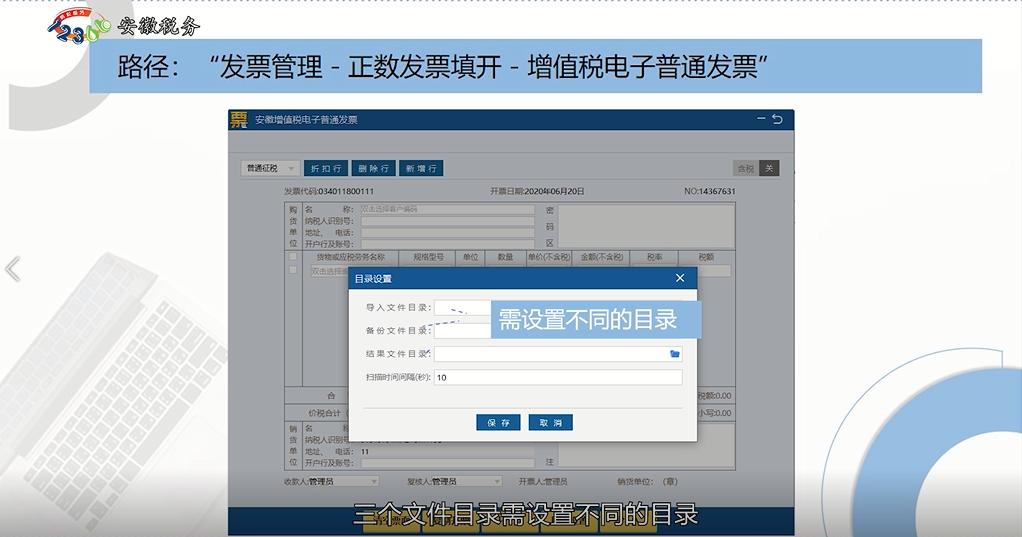Click the 安徽增值税电子普通发票 window title

[306, 120]
